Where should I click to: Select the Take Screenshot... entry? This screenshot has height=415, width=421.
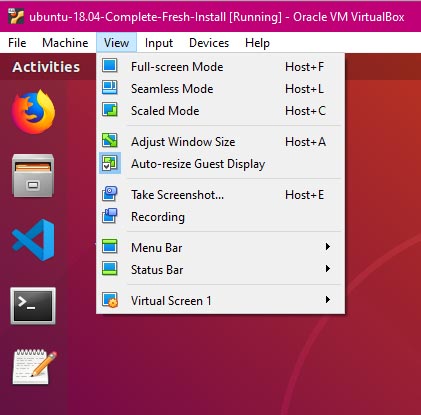[x=220, y=195]
